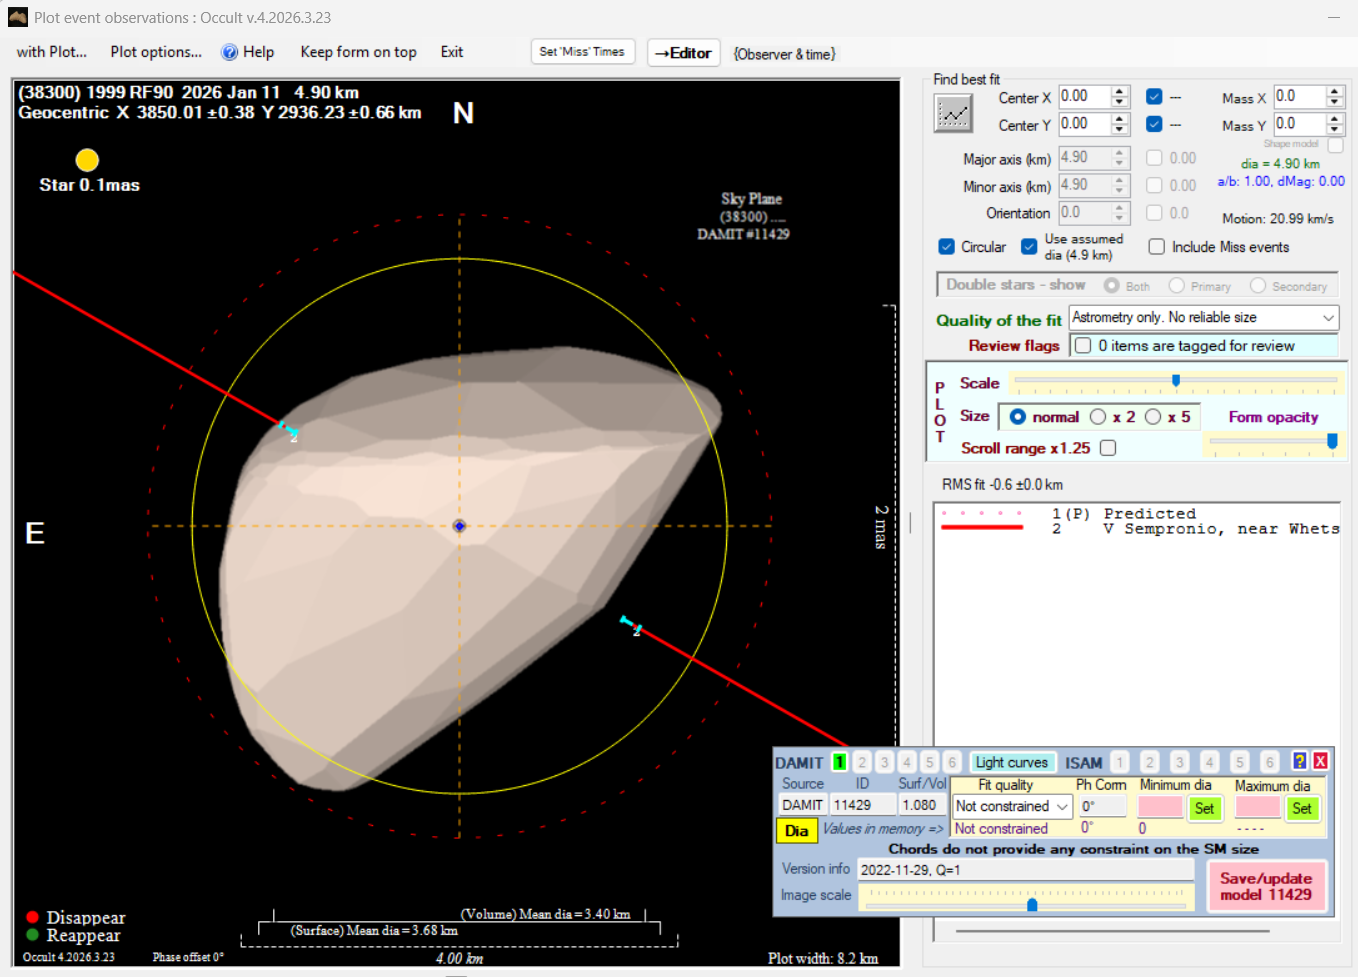
Task: Enable Include Miss events checkbox
Action: (x=1157, y=247)
